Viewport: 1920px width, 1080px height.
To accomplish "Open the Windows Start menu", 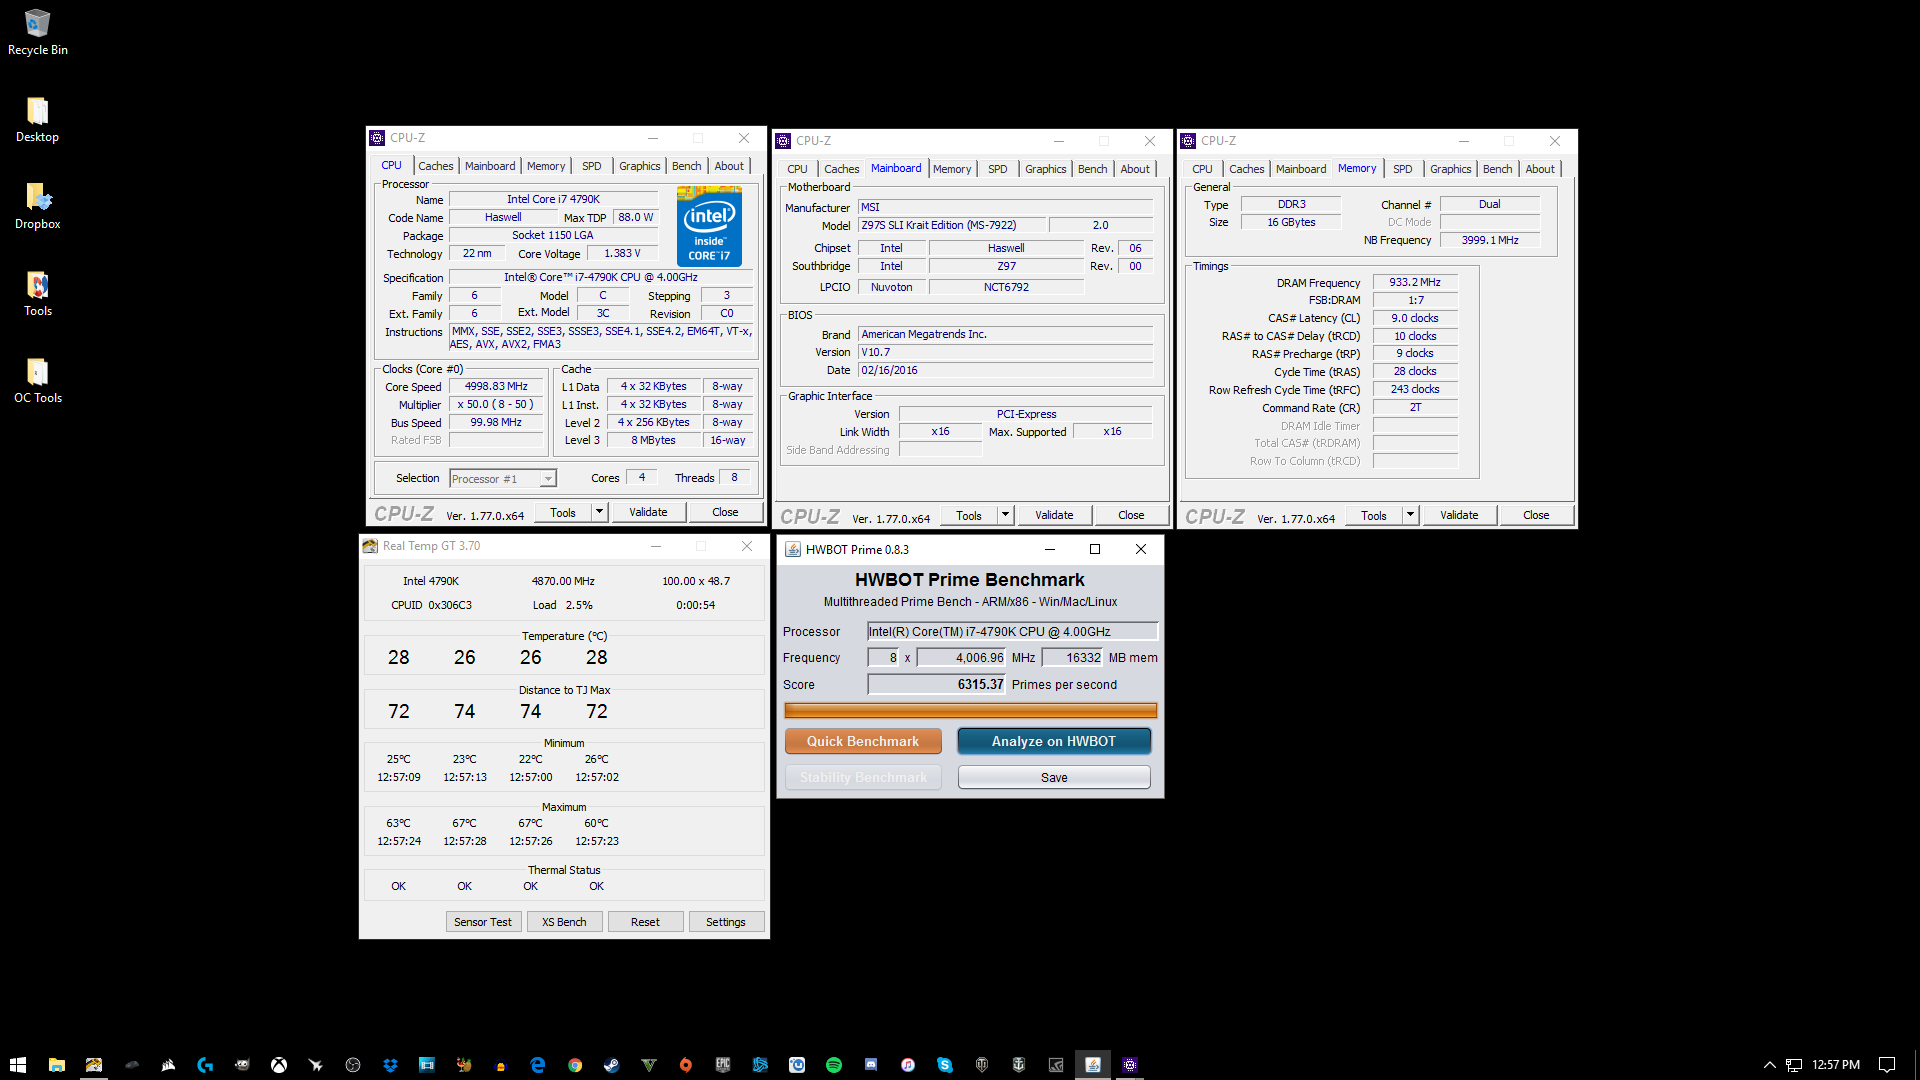I will coord(18,1065).
